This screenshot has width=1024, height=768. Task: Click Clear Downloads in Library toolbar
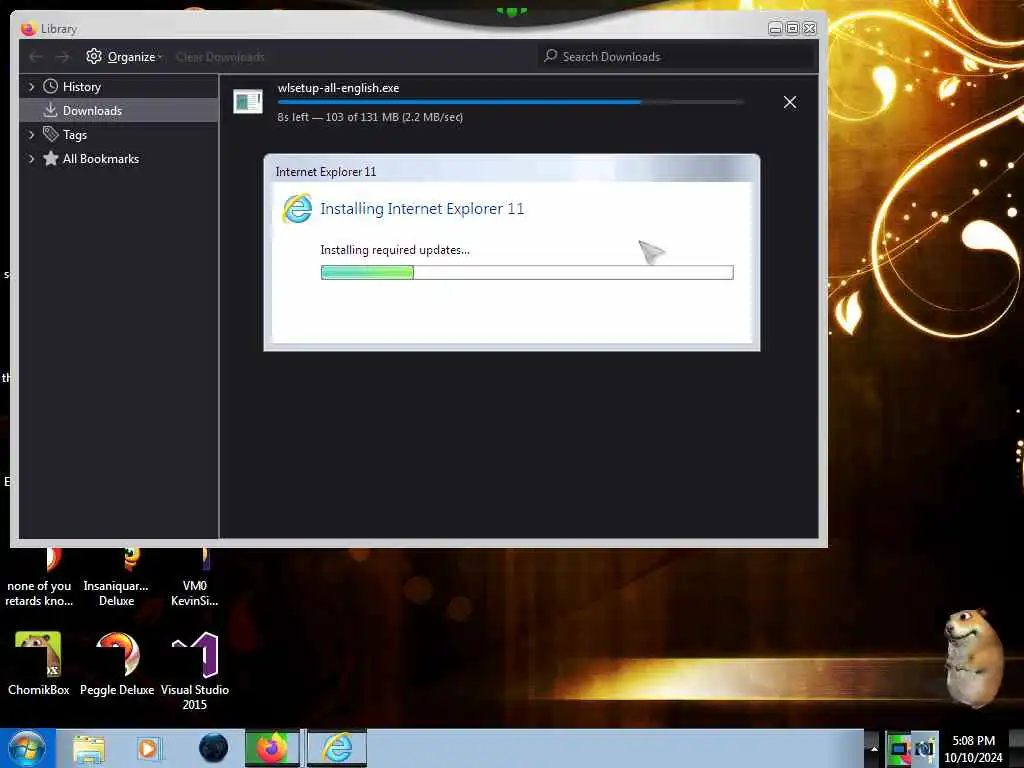tap(220, 57)
